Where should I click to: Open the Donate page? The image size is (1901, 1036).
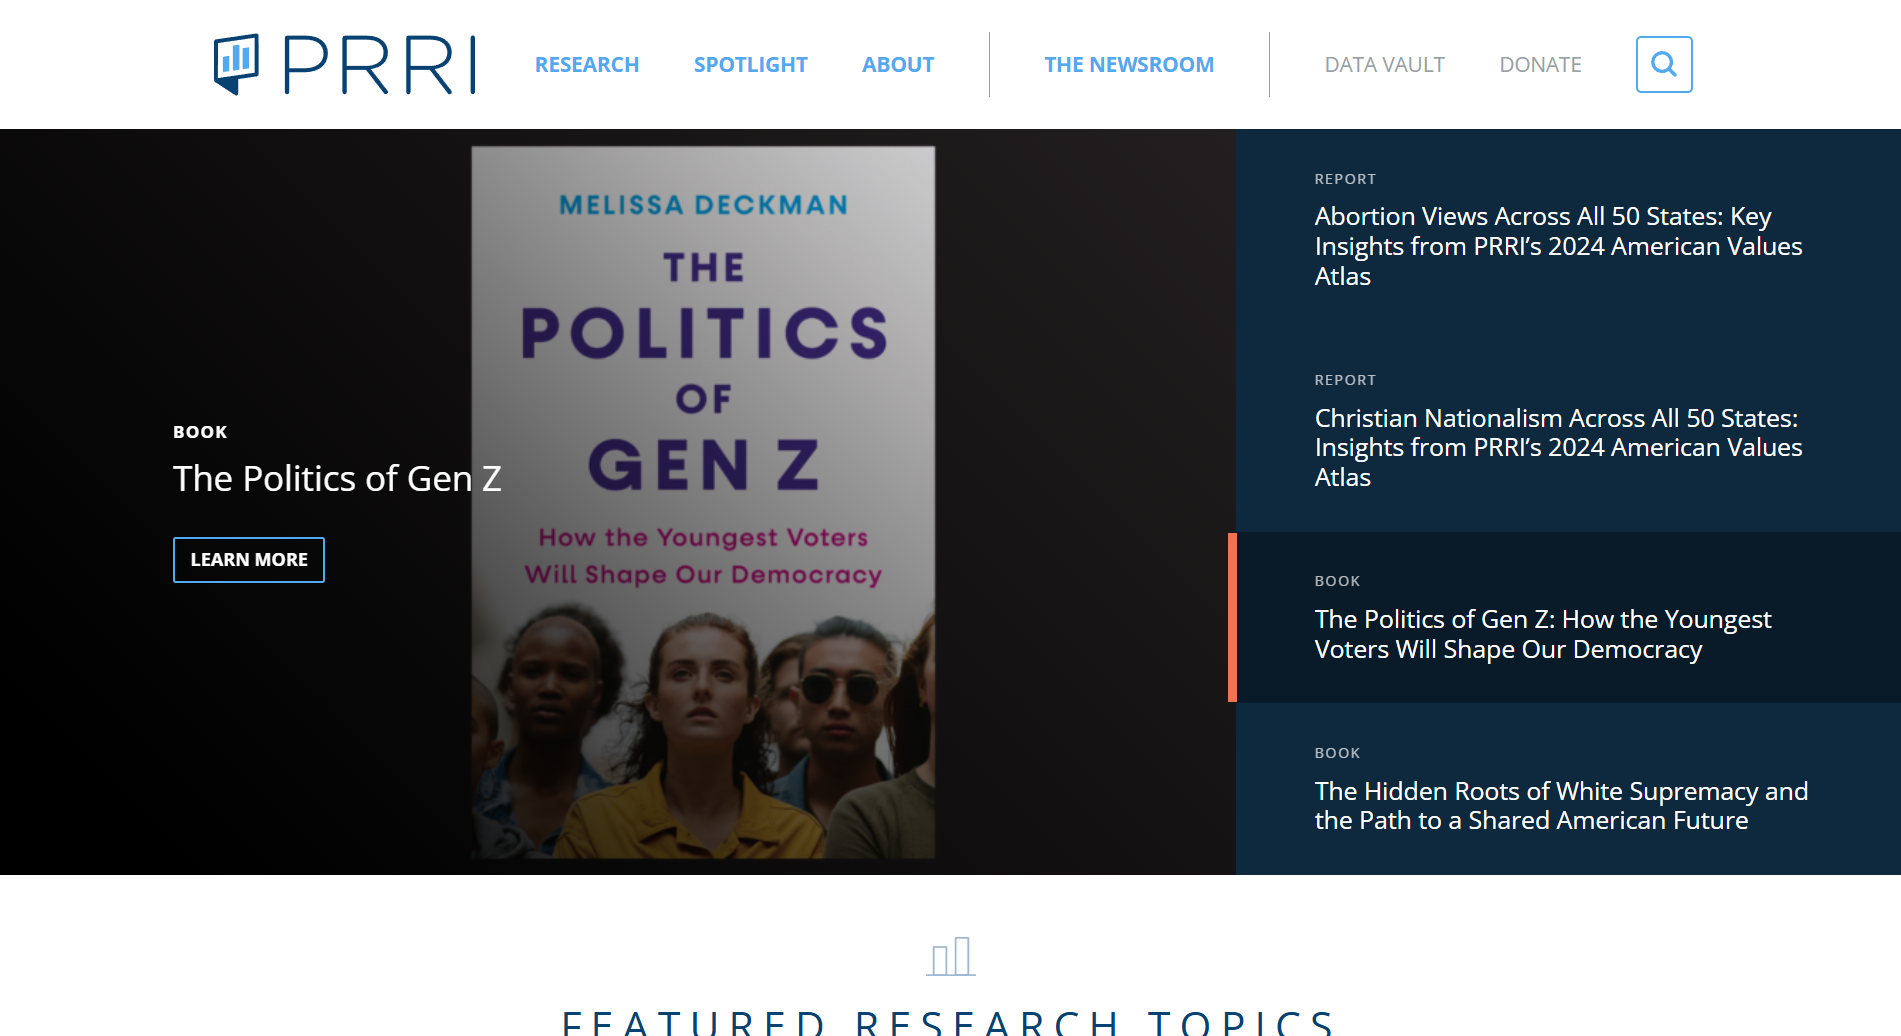1540,65
